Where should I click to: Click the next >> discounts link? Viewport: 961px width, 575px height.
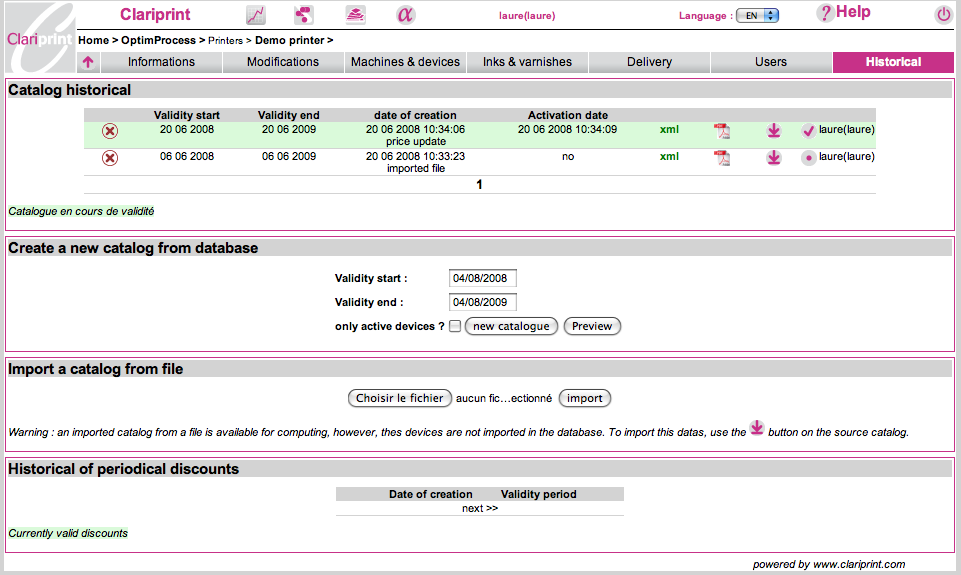(479, 508)
